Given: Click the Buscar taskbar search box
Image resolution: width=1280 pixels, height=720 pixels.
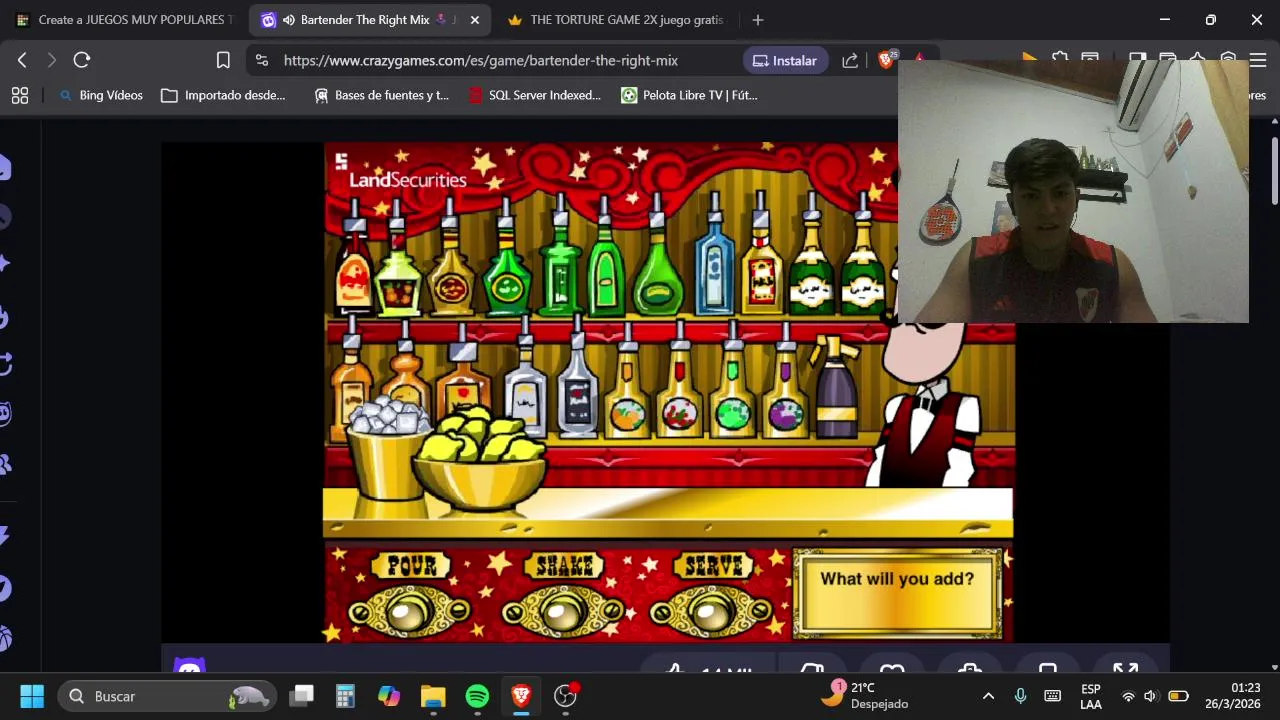Looking at the screenshot, I should pyautogui.click(x=167, y=696).
